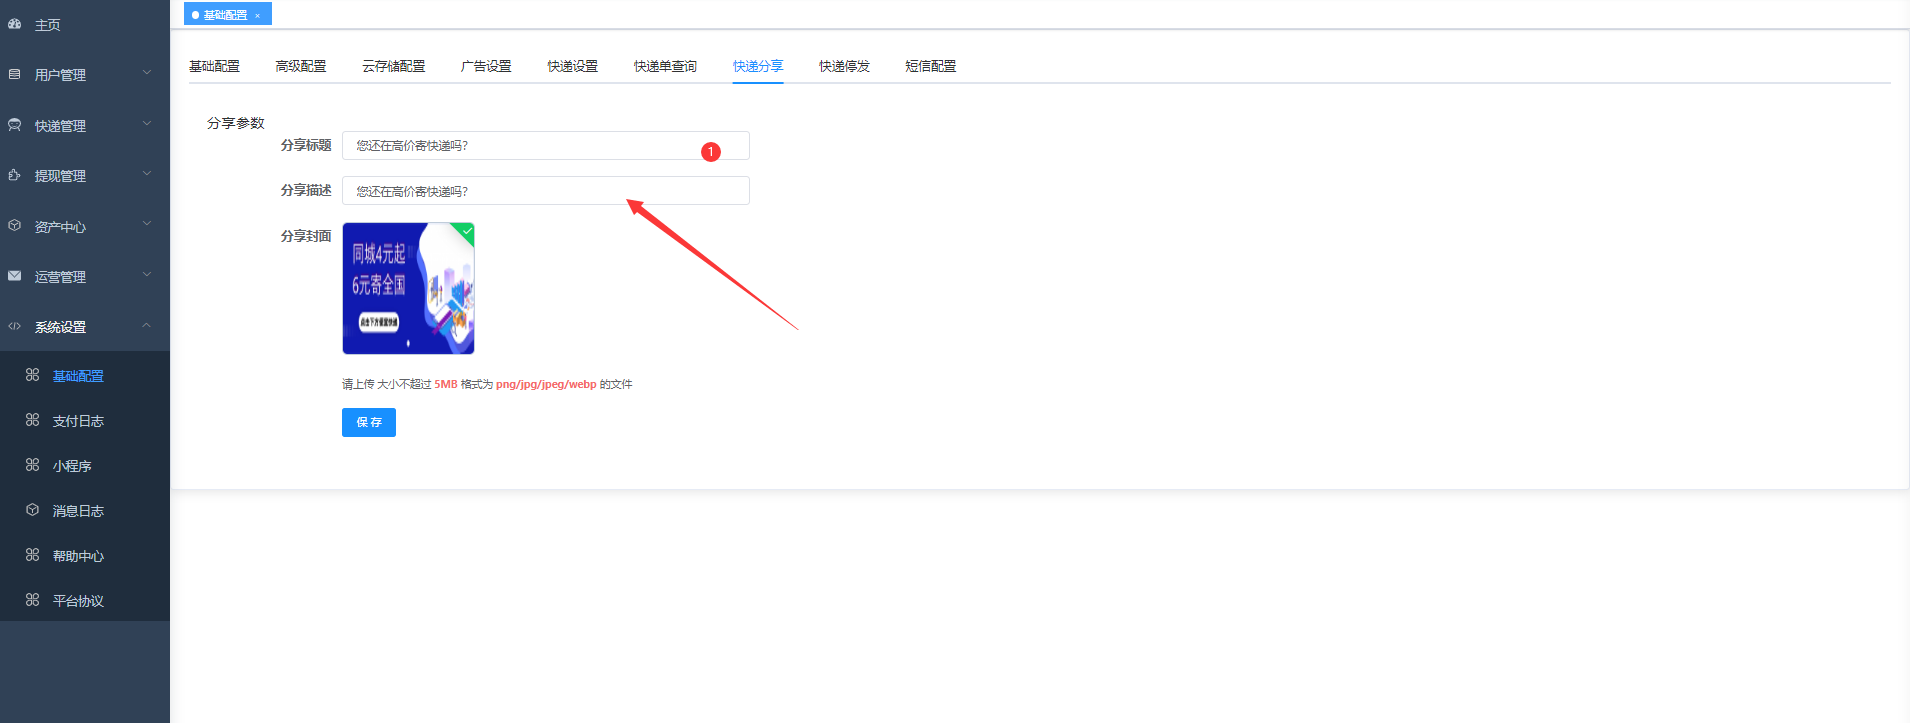Click the 分享封面 cover image thumbnail
Screen dimensions: 1910x723
[x=408, y=288]
